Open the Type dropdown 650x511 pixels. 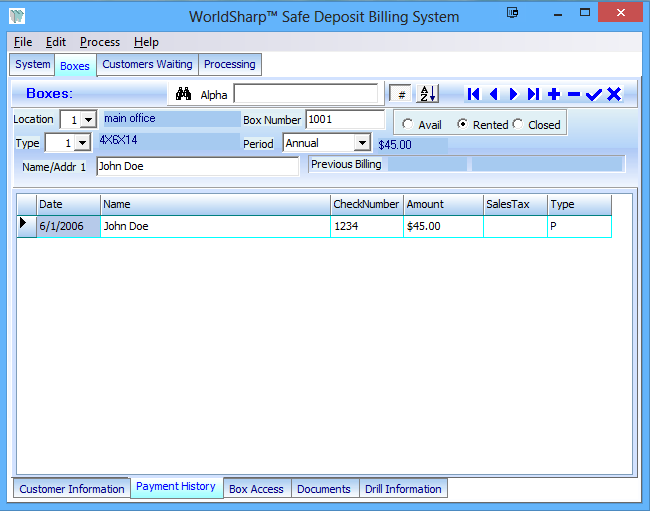coord(83,144)
